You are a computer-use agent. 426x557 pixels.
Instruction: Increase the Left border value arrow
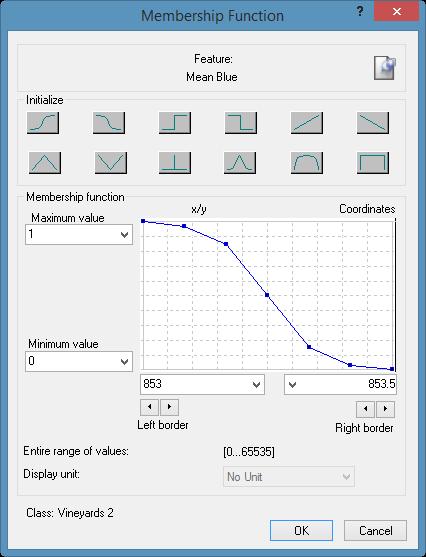coord(169,407)
